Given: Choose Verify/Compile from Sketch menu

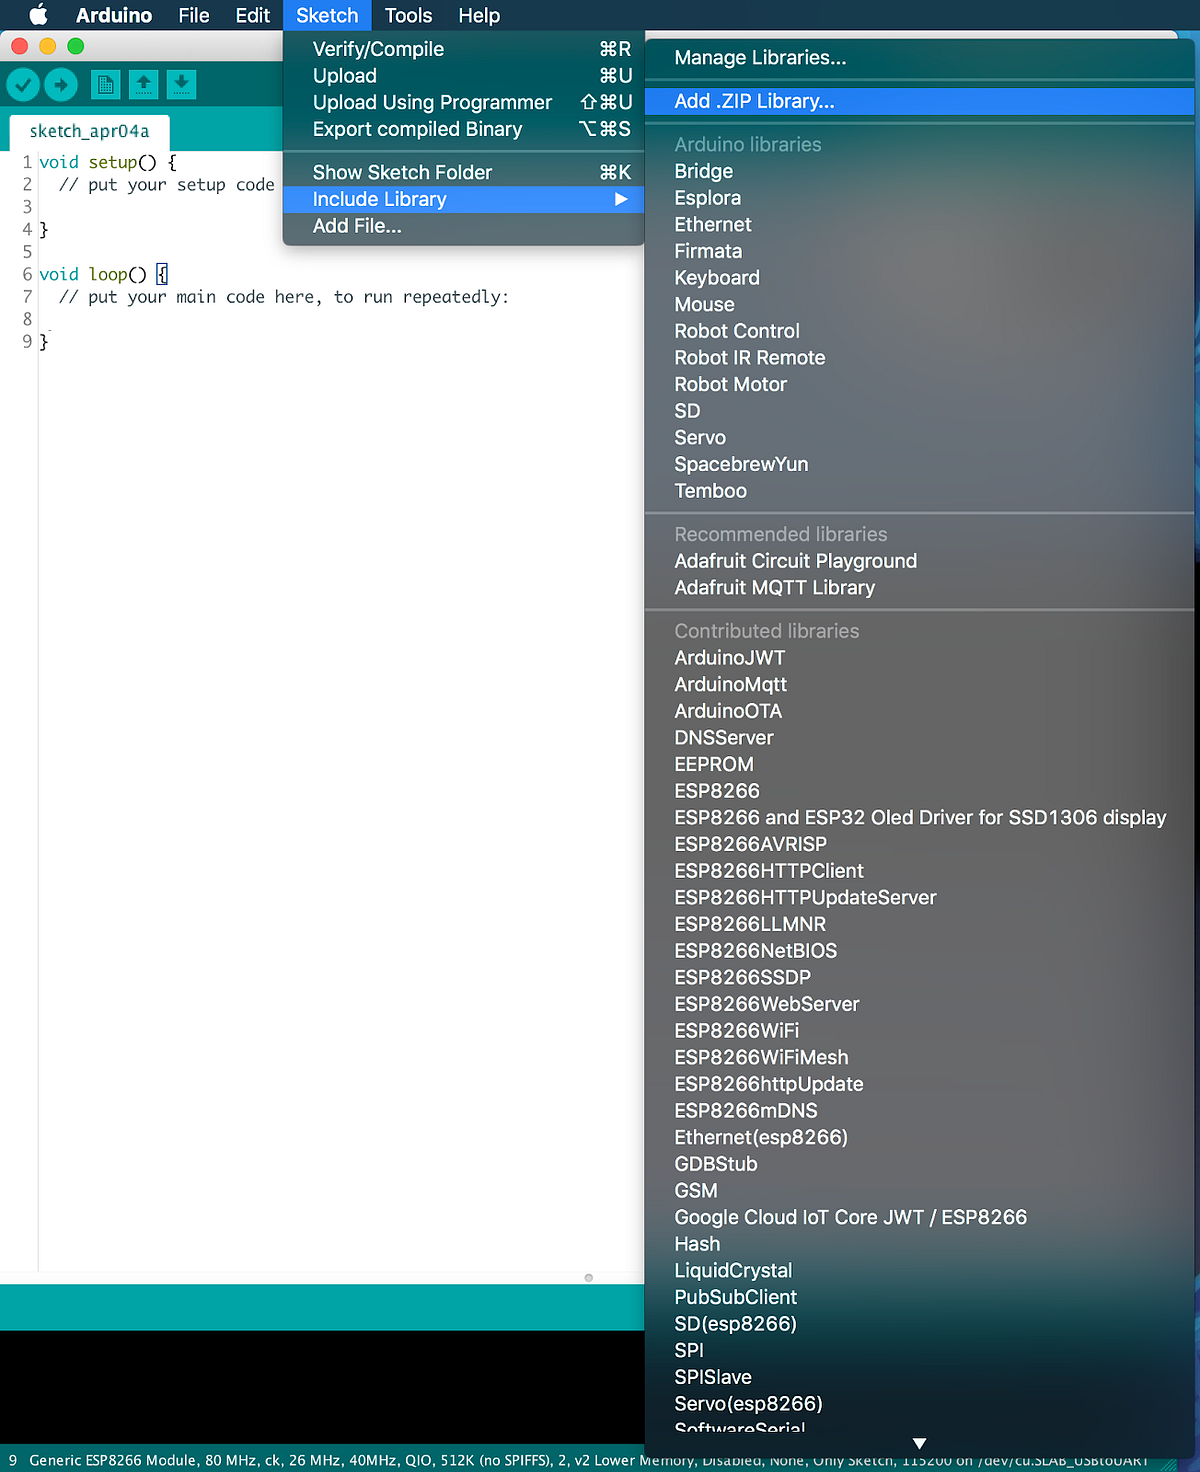Looking at the screenshot, I should click(x=464, y=49).
